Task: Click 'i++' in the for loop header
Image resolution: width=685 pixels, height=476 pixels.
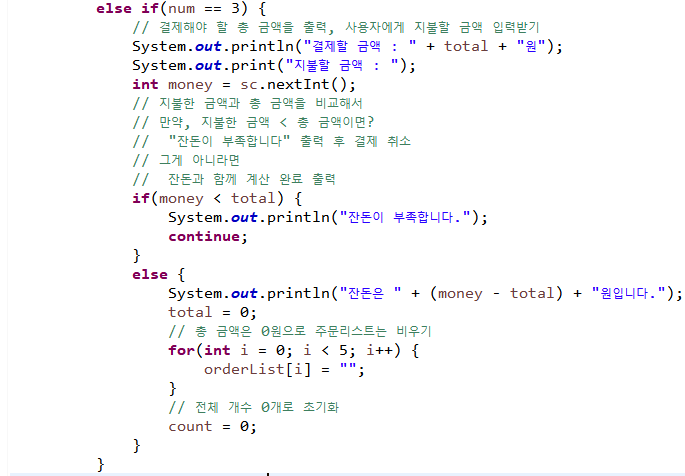Action: coord(378,350)
